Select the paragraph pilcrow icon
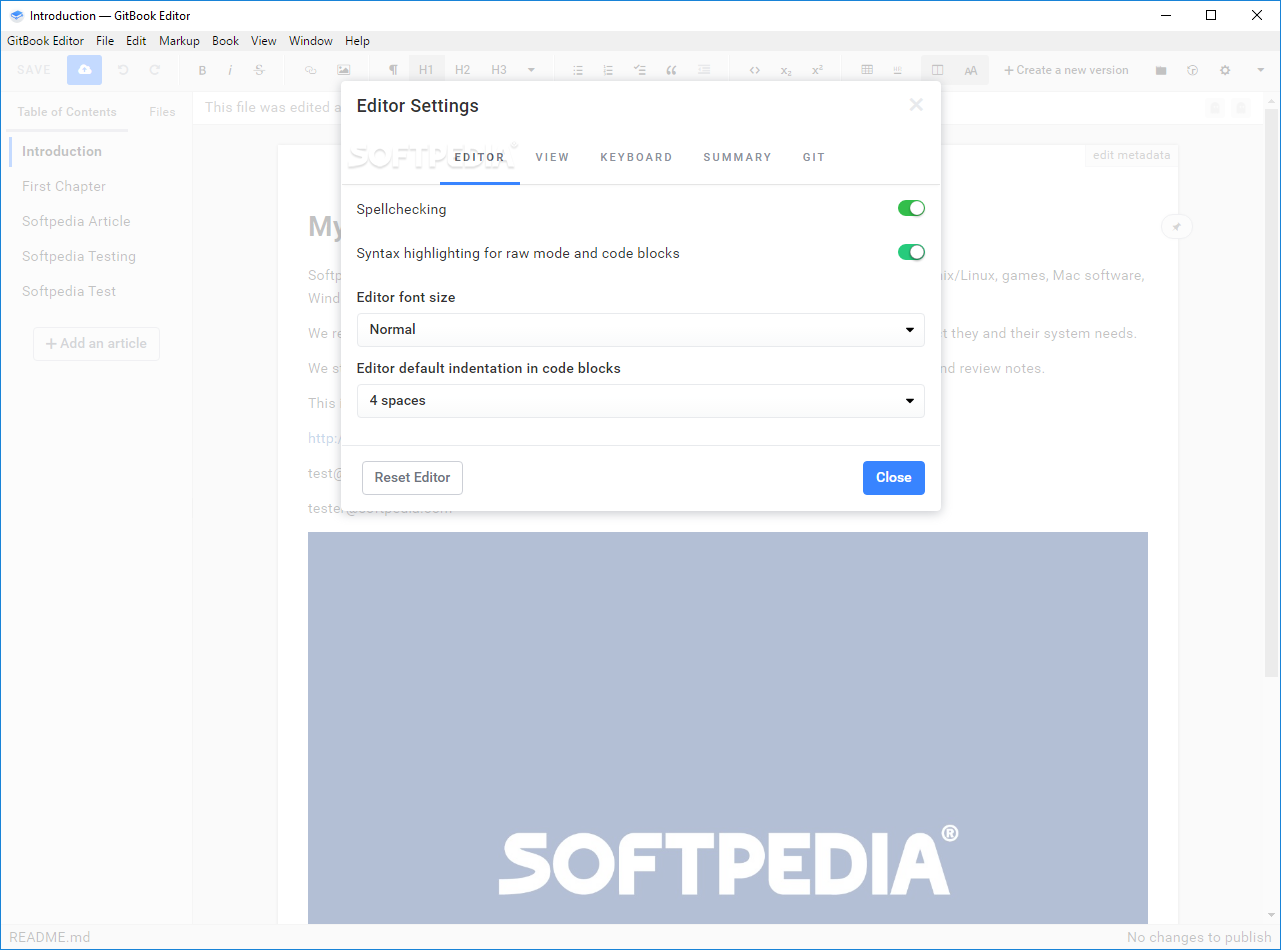 pos(393,70)
